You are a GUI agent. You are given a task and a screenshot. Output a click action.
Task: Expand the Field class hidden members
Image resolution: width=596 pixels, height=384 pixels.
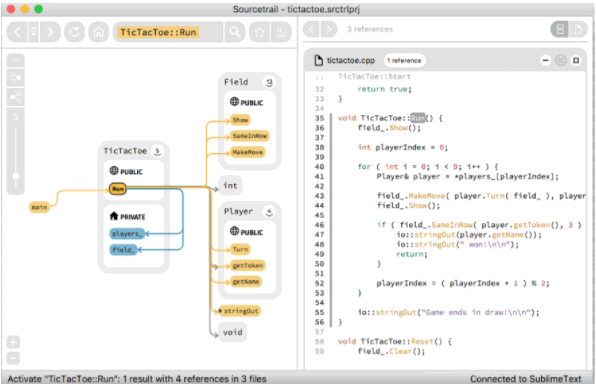click(269, 82)
